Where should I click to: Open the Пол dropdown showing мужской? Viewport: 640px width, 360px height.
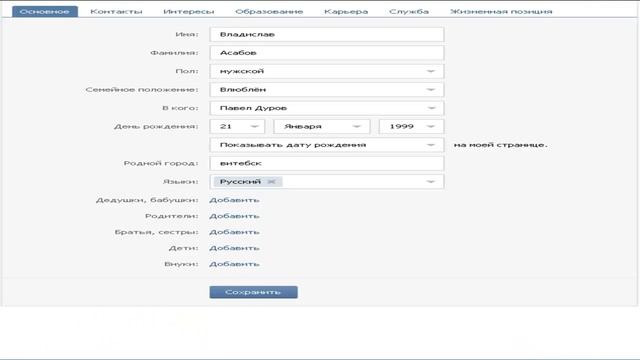[327, 71]
